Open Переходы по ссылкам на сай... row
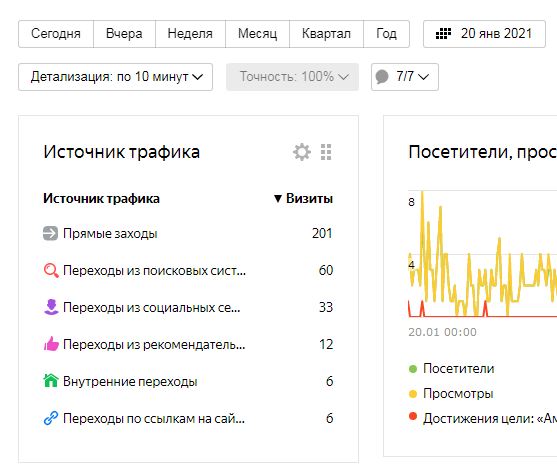 click(188, 418)
